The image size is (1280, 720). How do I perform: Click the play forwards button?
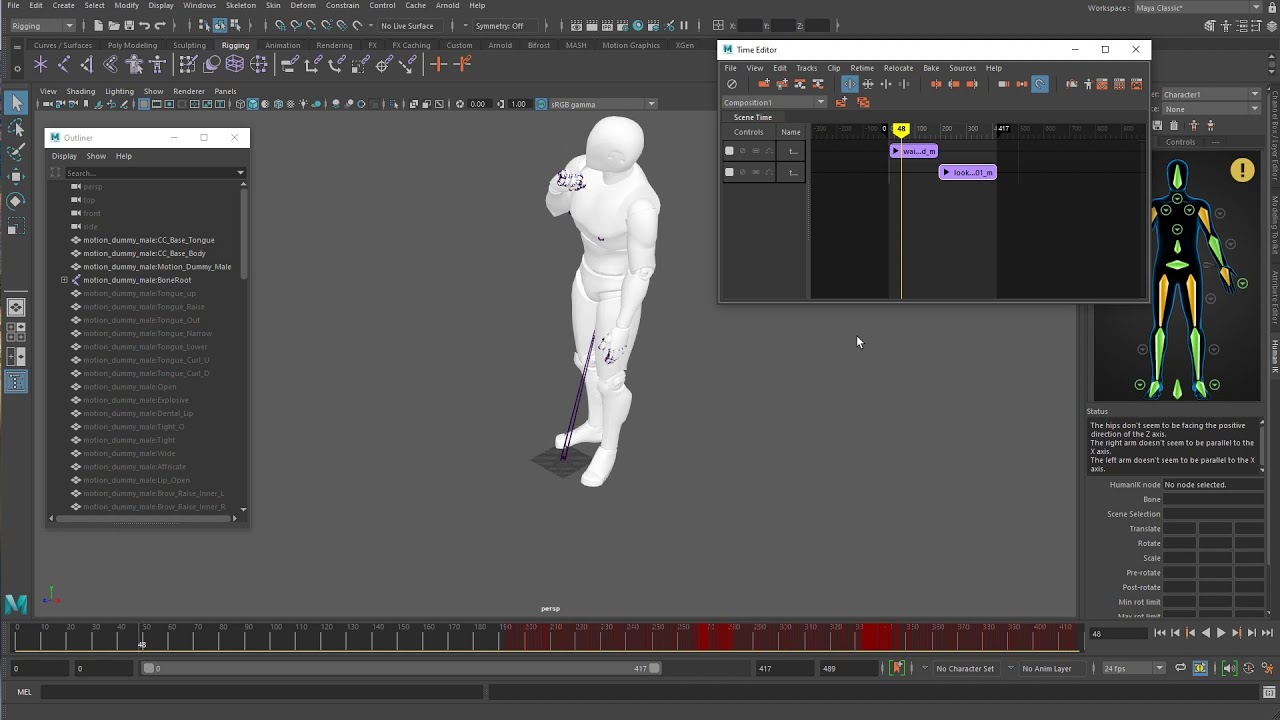point(1220,633)
